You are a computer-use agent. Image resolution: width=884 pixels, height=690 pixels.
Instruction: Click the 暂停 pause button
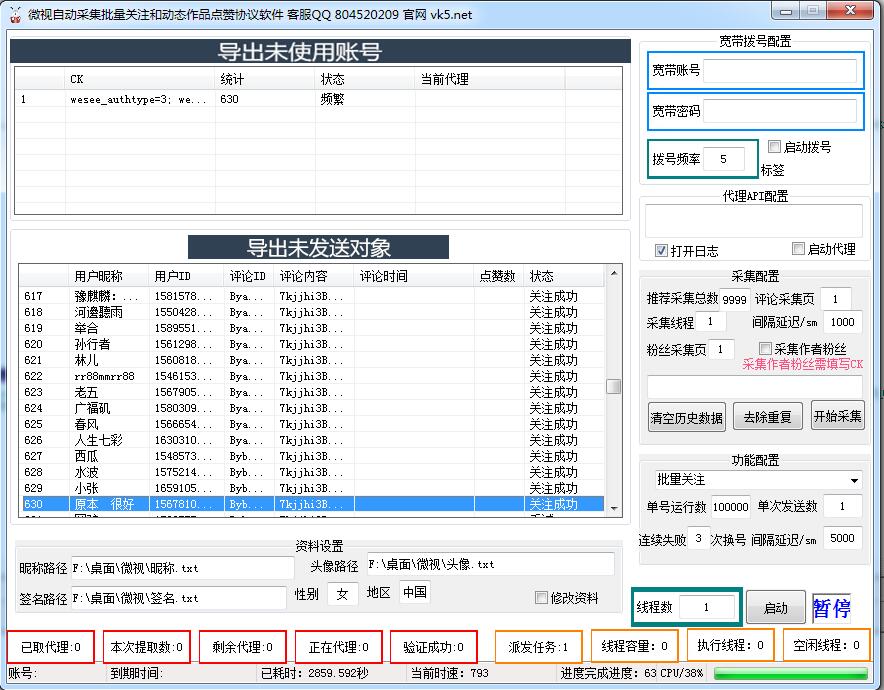click(x=831, y=608)
